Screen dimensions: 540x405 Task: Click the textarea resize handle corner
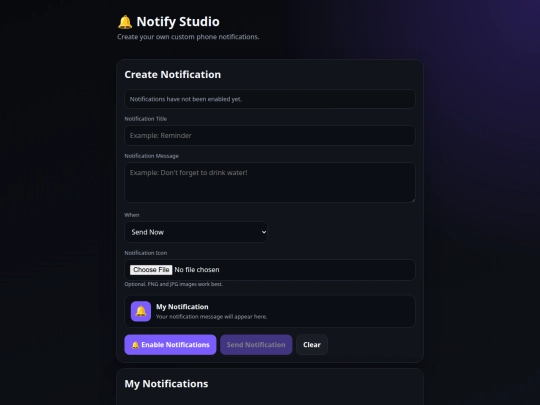413,200
